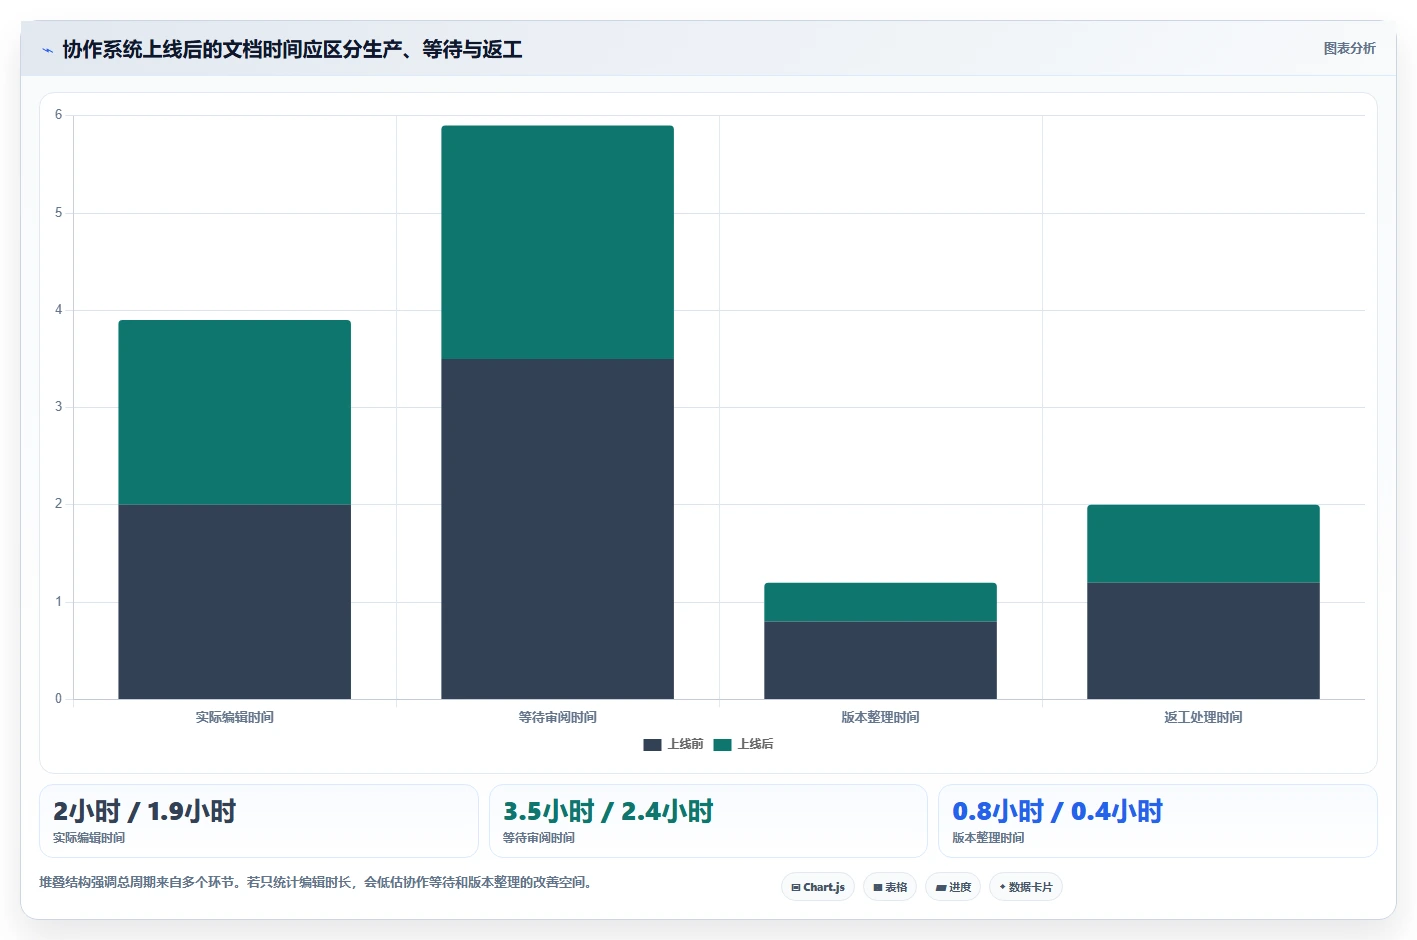Click the 0.8小时 / 0.4小时 value
This screenshot has width=1417, height=940.
(1058, 811)
